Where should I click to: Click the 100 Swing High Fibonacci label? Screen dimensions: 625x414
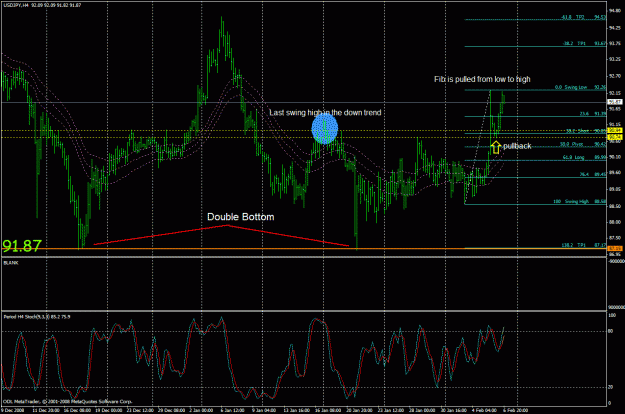[x=580, y=202]
